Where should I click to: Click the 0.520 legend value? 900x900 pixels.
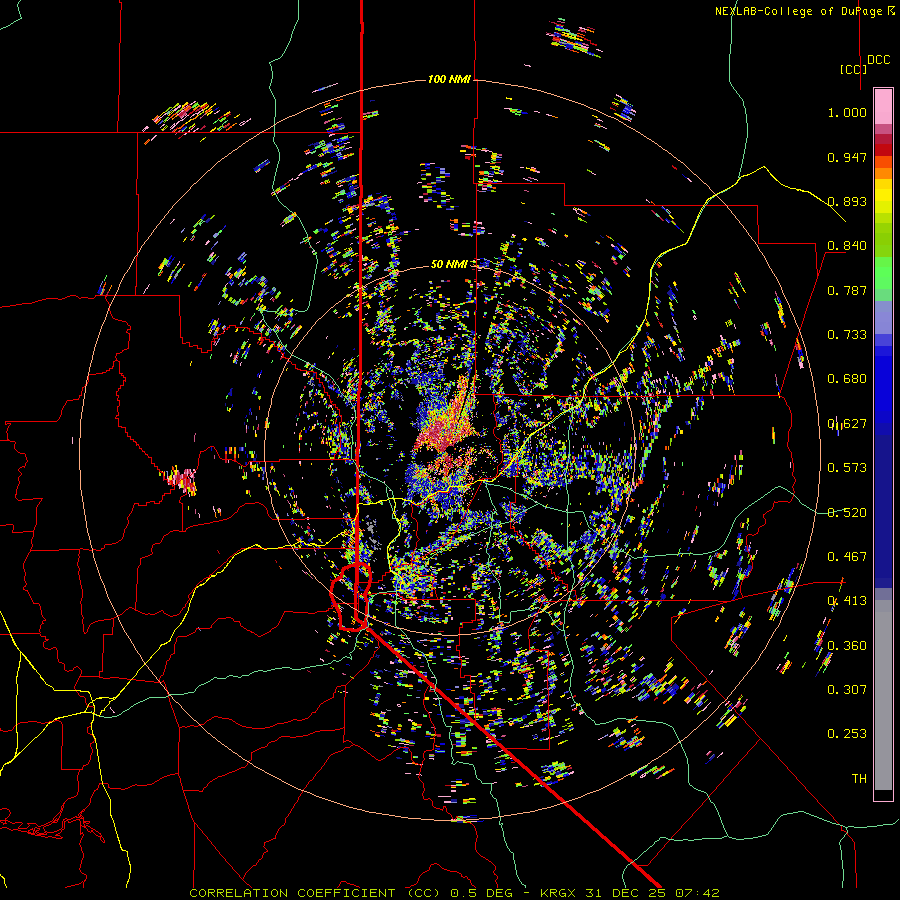point(847,513)
